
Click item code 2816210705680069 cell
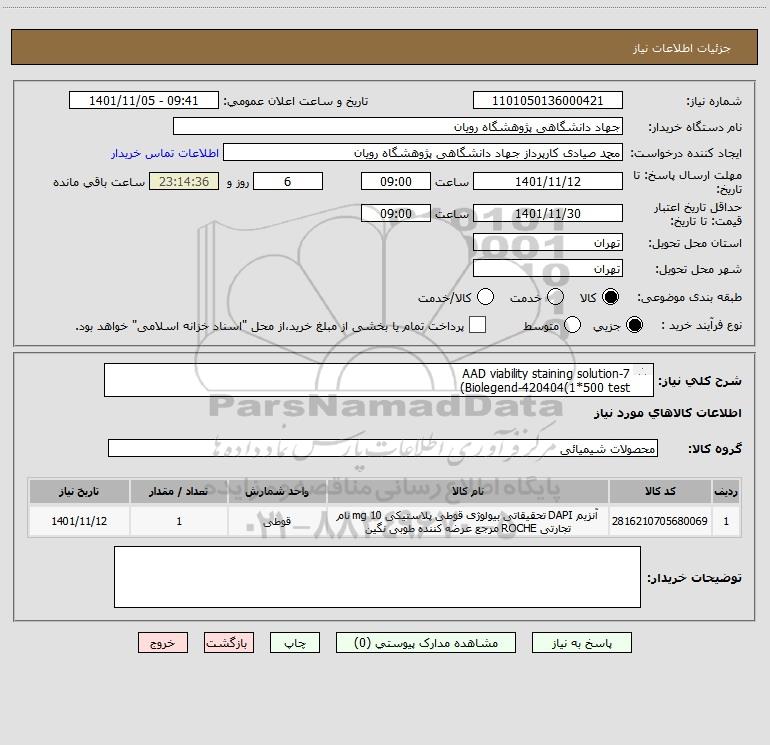tap(660, 522)
